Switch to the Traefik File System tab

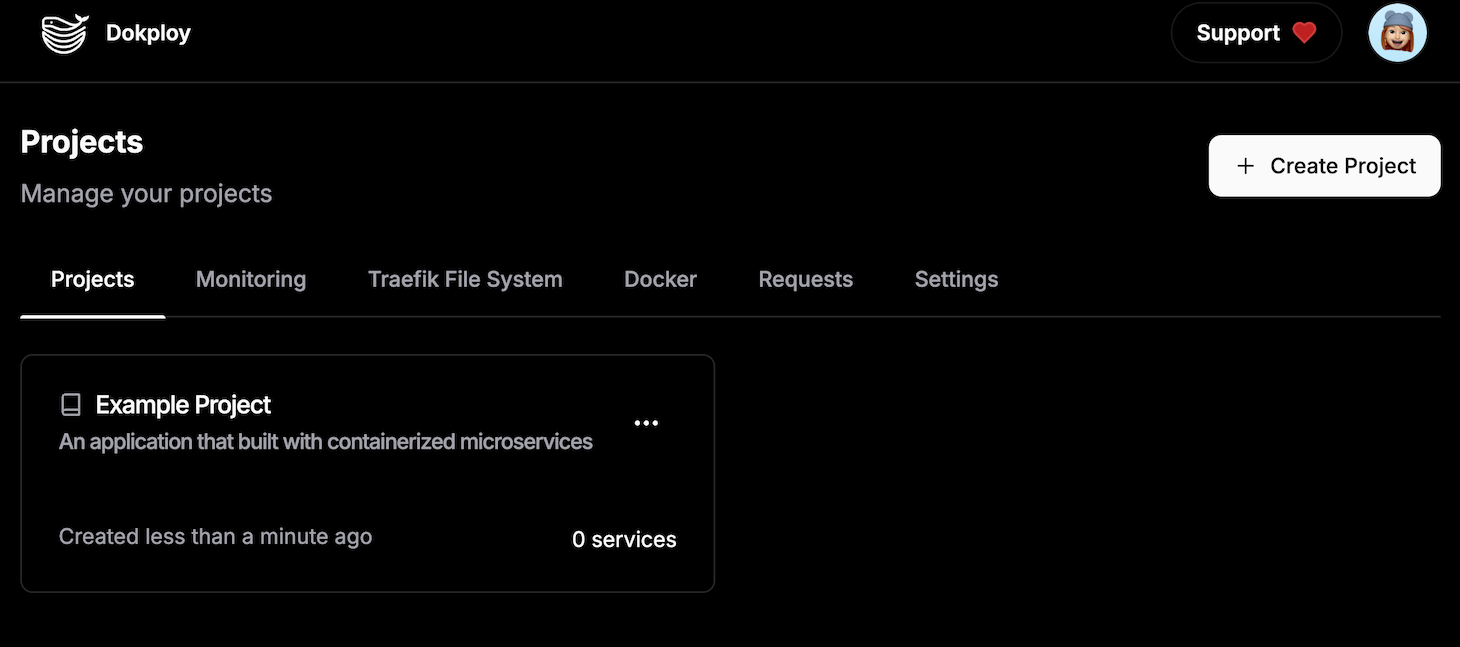464,279
